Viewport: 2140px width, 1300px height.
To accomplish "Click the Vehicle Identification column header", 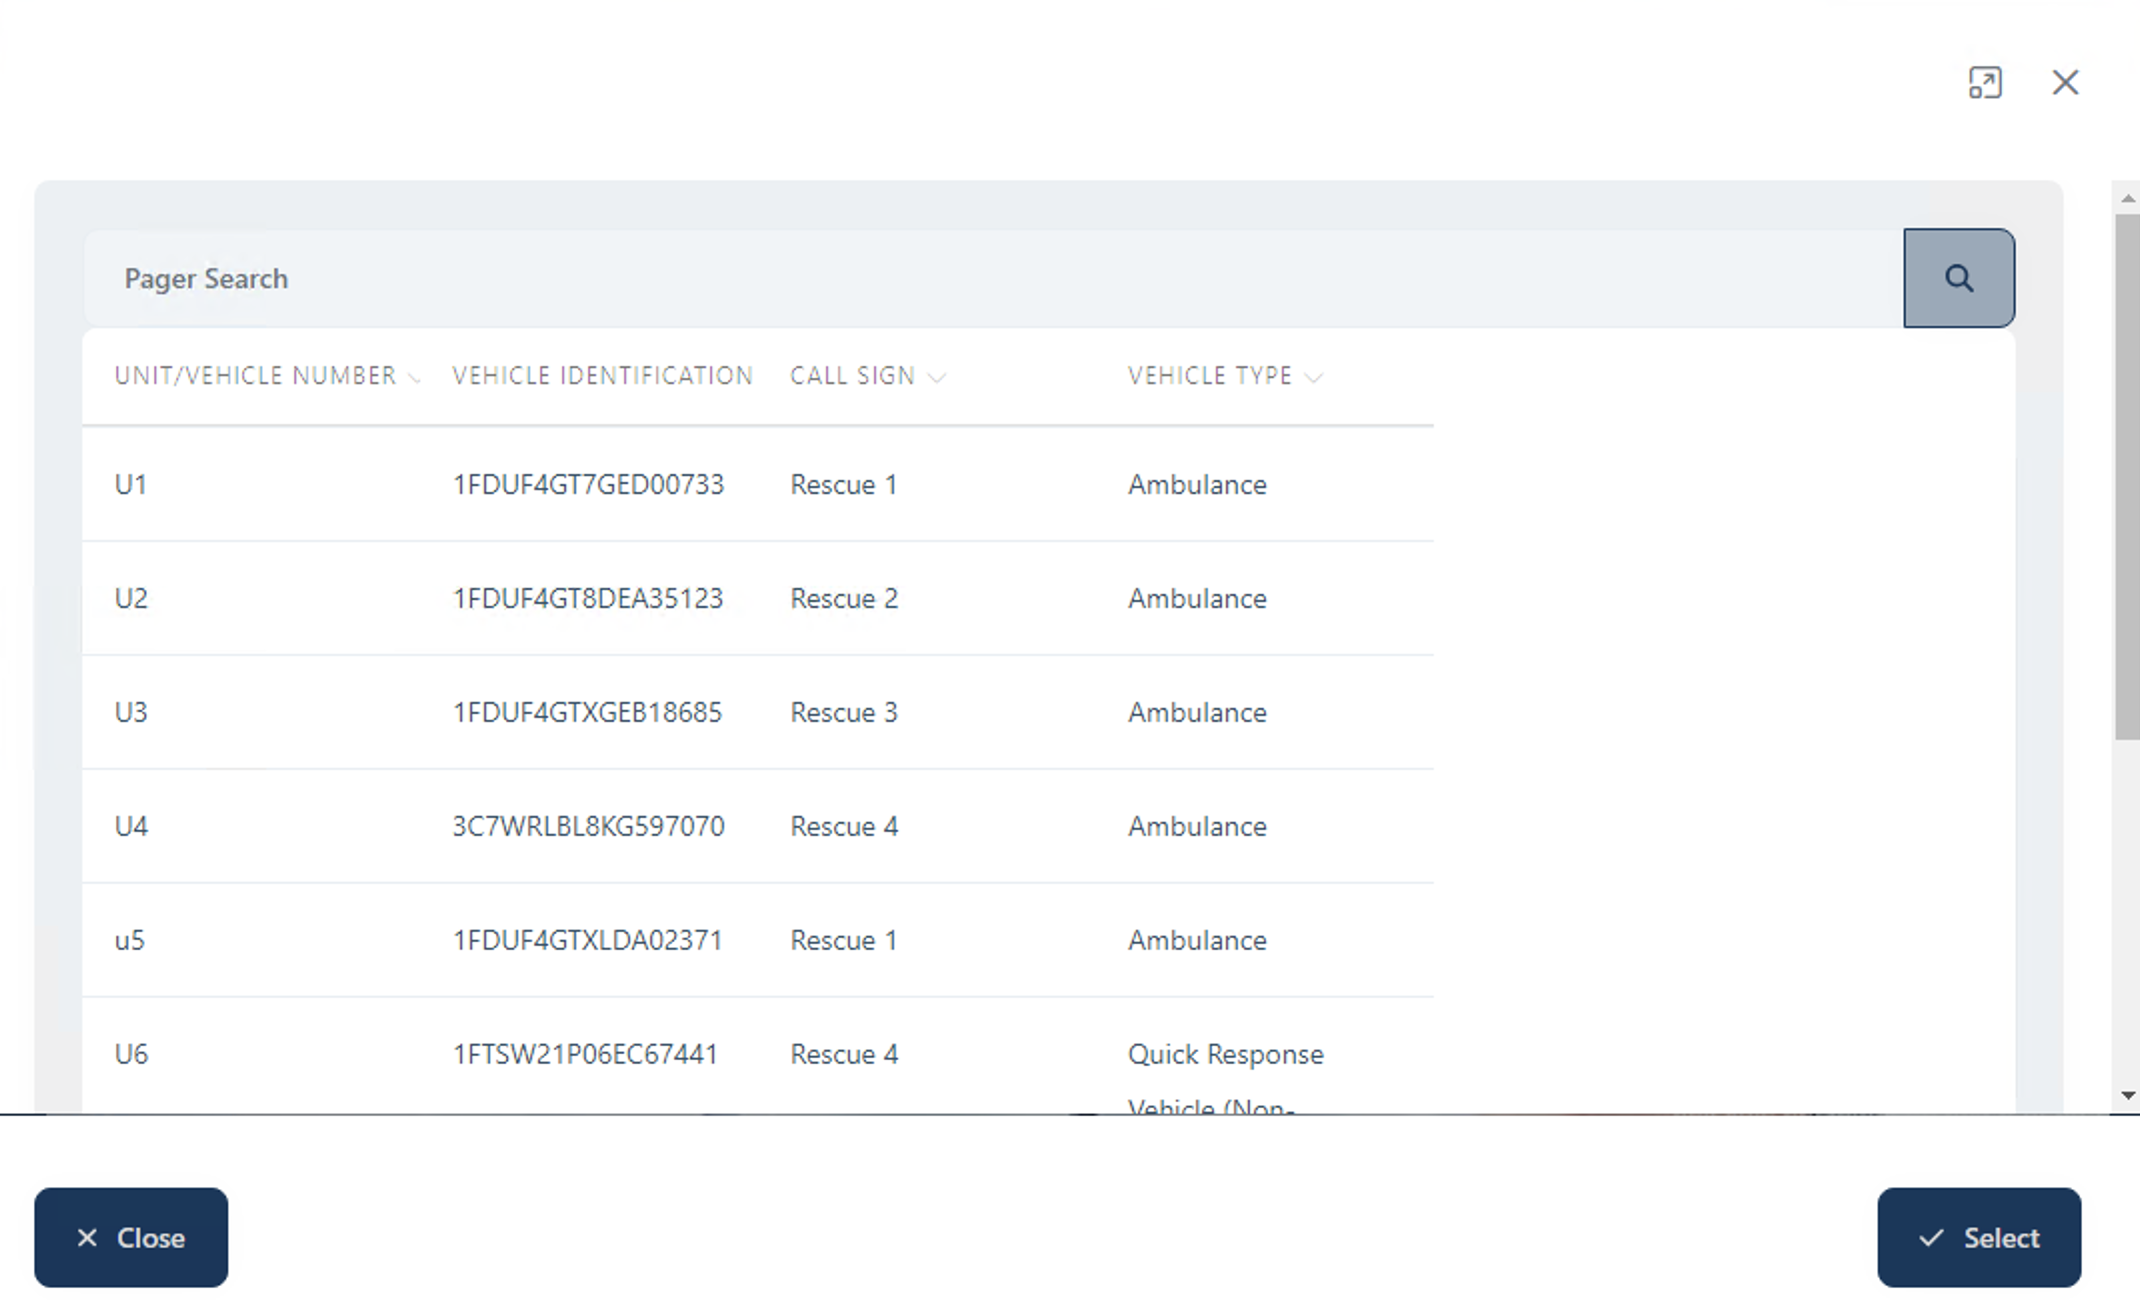I will (x=602, y=376).
